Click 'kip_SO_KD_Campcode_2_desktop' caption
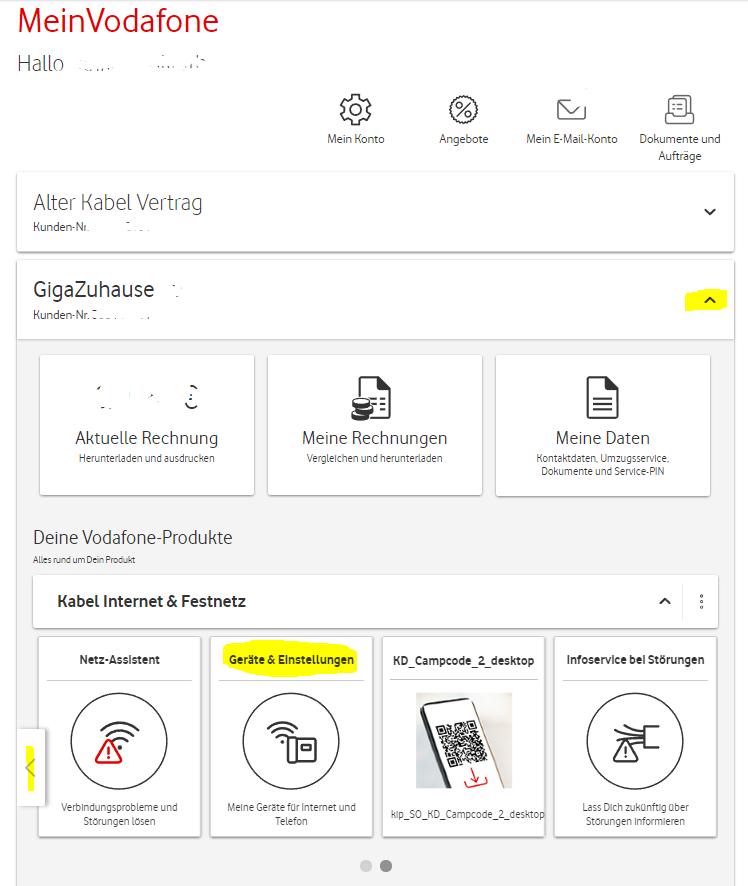The height and width of the screenshot is (886, 748). tap(467, 814)
